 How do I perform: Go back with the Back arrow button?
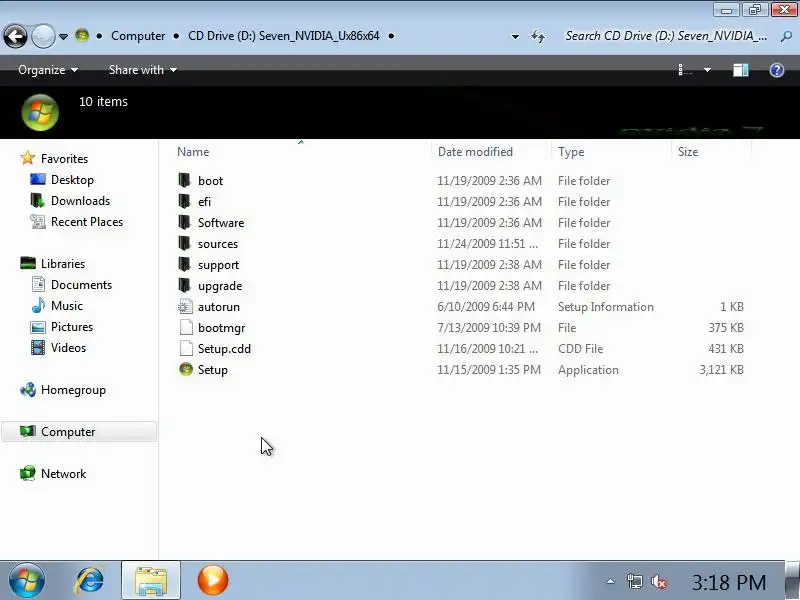pos(15,36)
